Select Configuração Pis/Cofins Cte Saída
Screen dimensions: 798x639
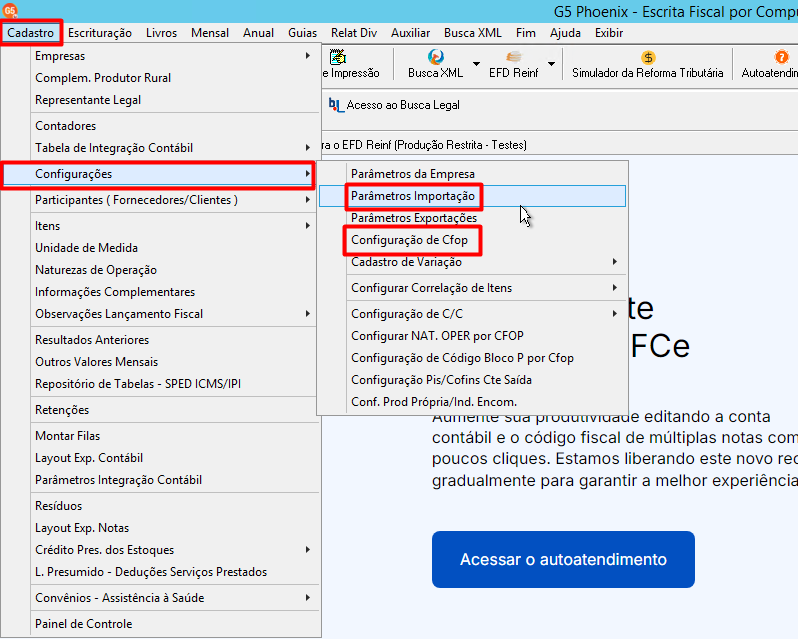(x=472, y=380)
